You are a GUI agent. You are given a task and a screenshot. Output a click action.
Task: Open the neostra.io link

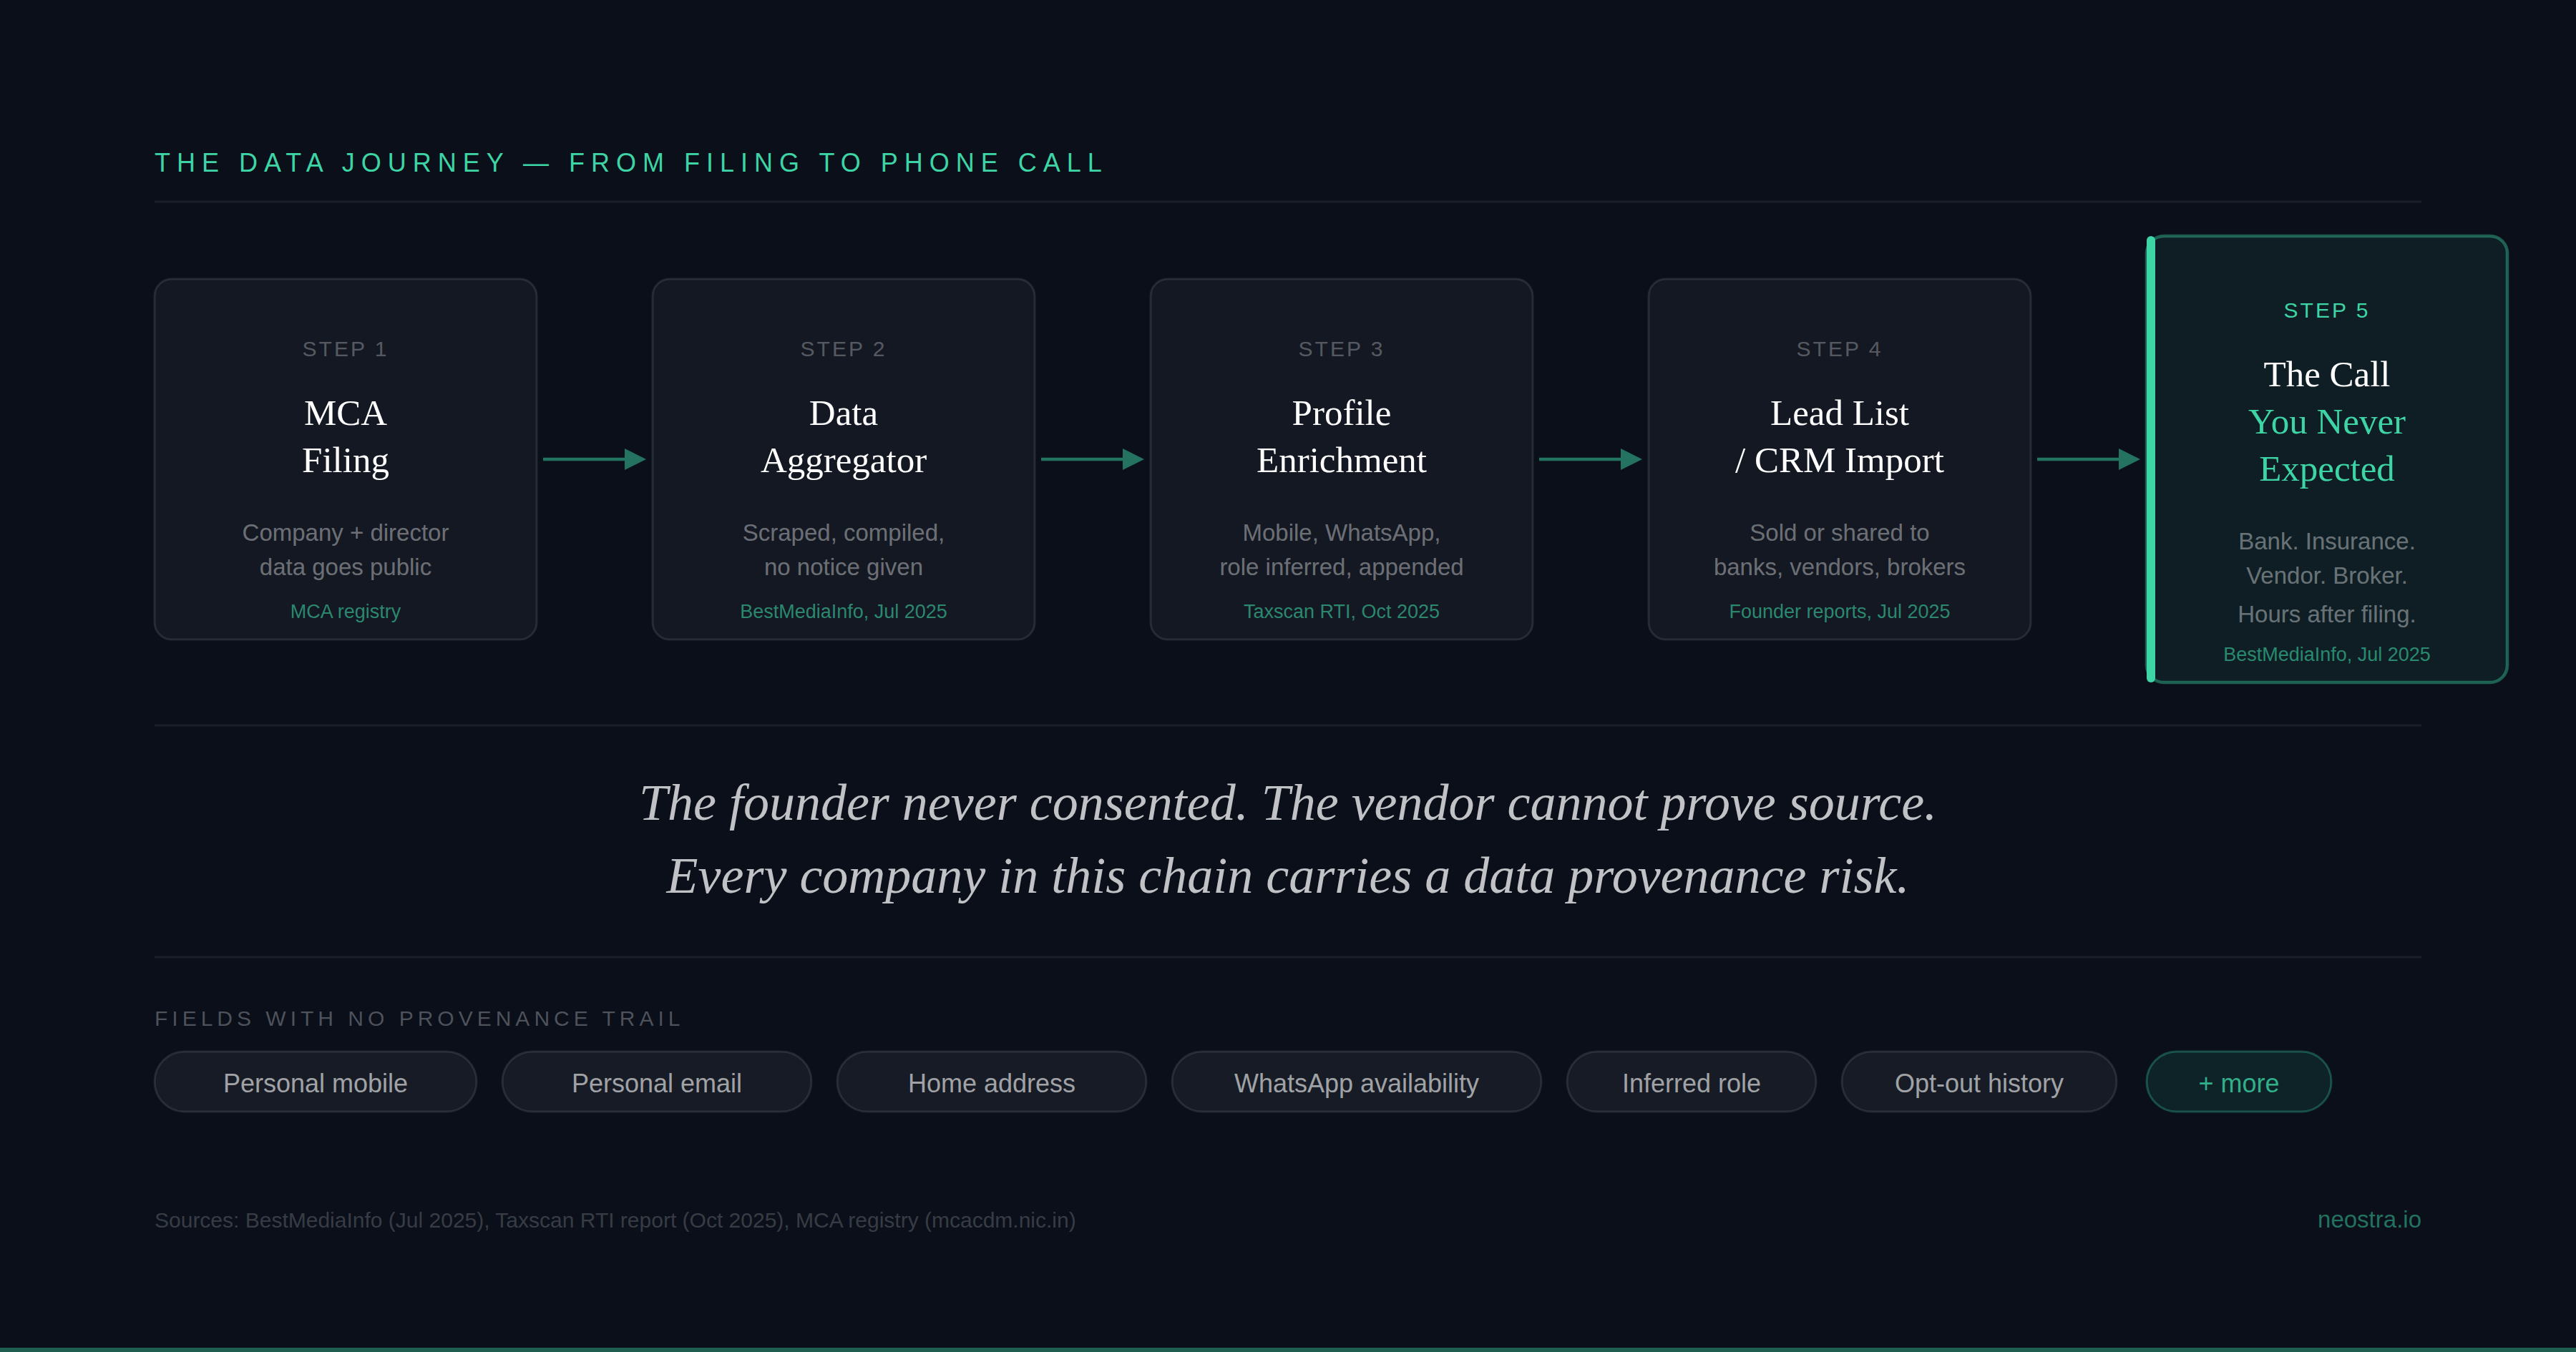click(x=2369, y=1220)
